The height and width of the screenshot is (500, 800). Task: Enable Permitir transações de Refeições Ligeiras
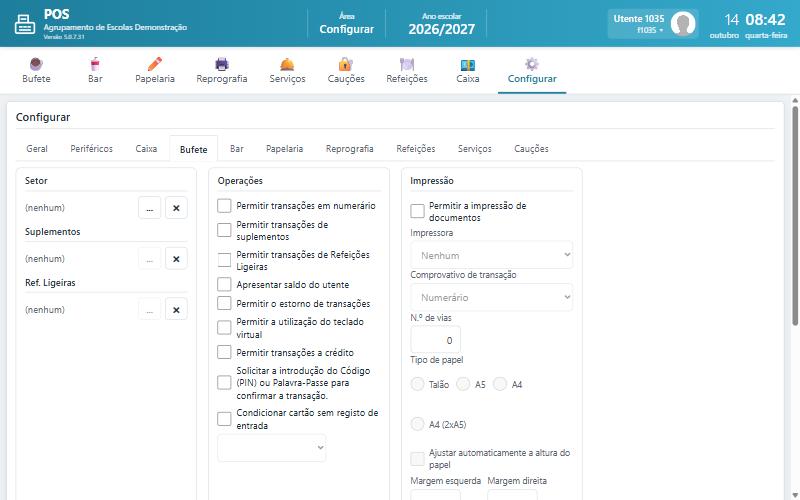click(x=224, y=260)
